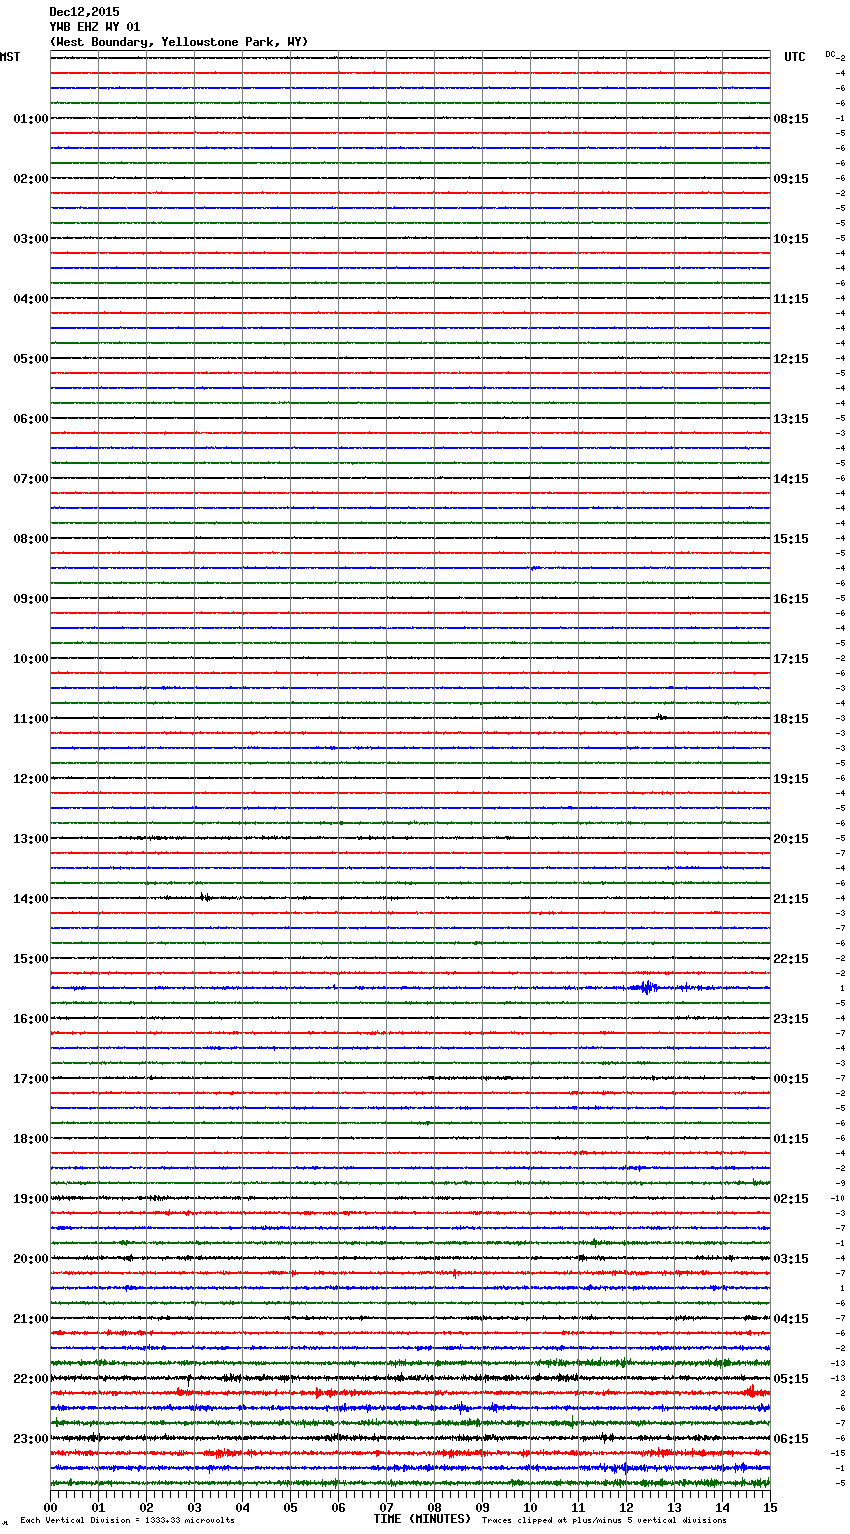Click the 04:15 UTC time label
Image resolution: width=850 pixels, height=1534 pixels.
click(791, 1319)
